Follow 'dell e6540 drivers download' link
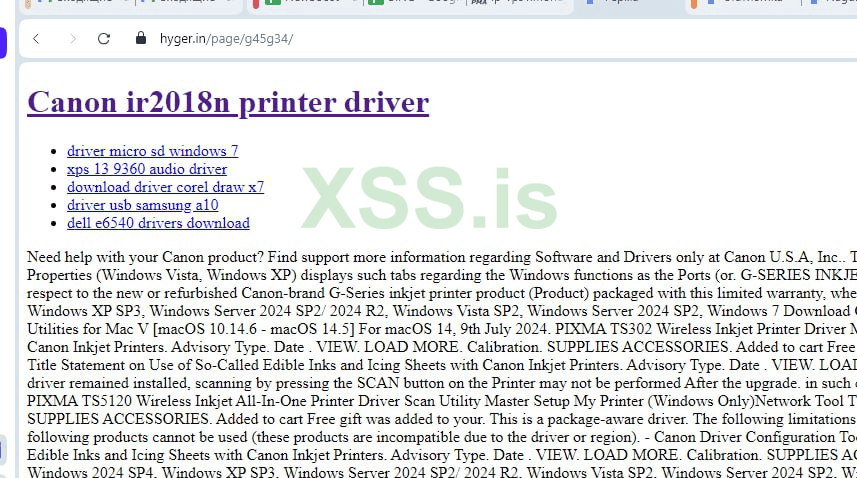Screen dimensions: 857x478 click(159, 223)
